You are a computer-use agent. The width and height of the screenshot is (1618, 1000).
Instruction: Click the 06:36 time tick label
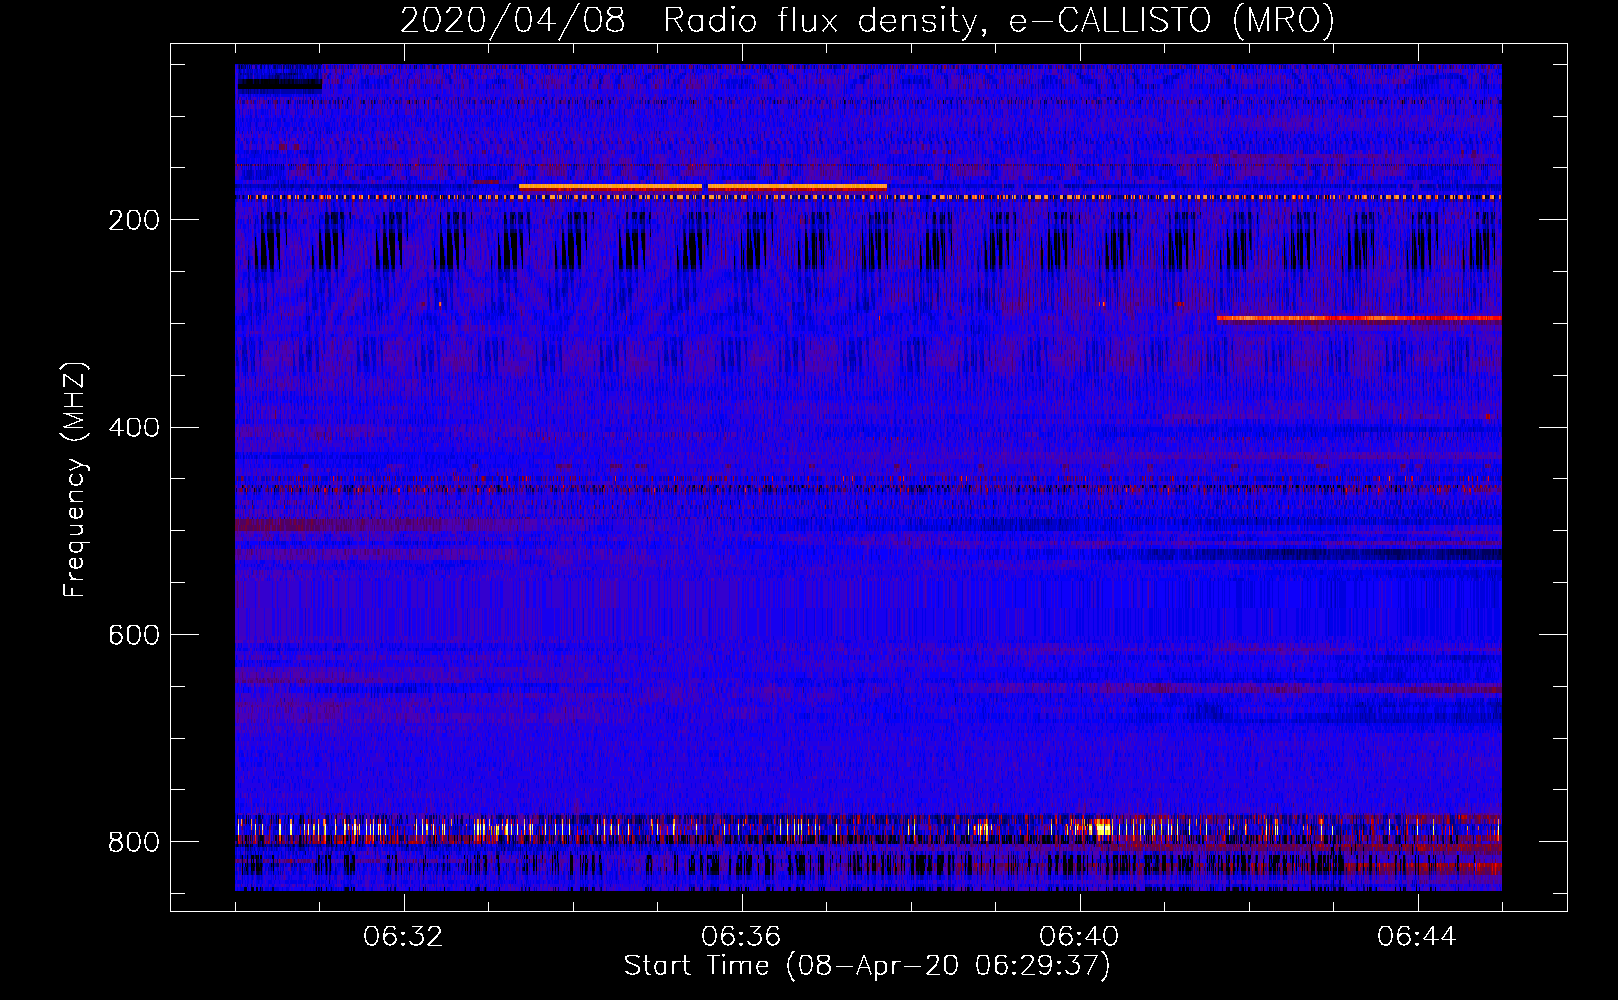741,937
